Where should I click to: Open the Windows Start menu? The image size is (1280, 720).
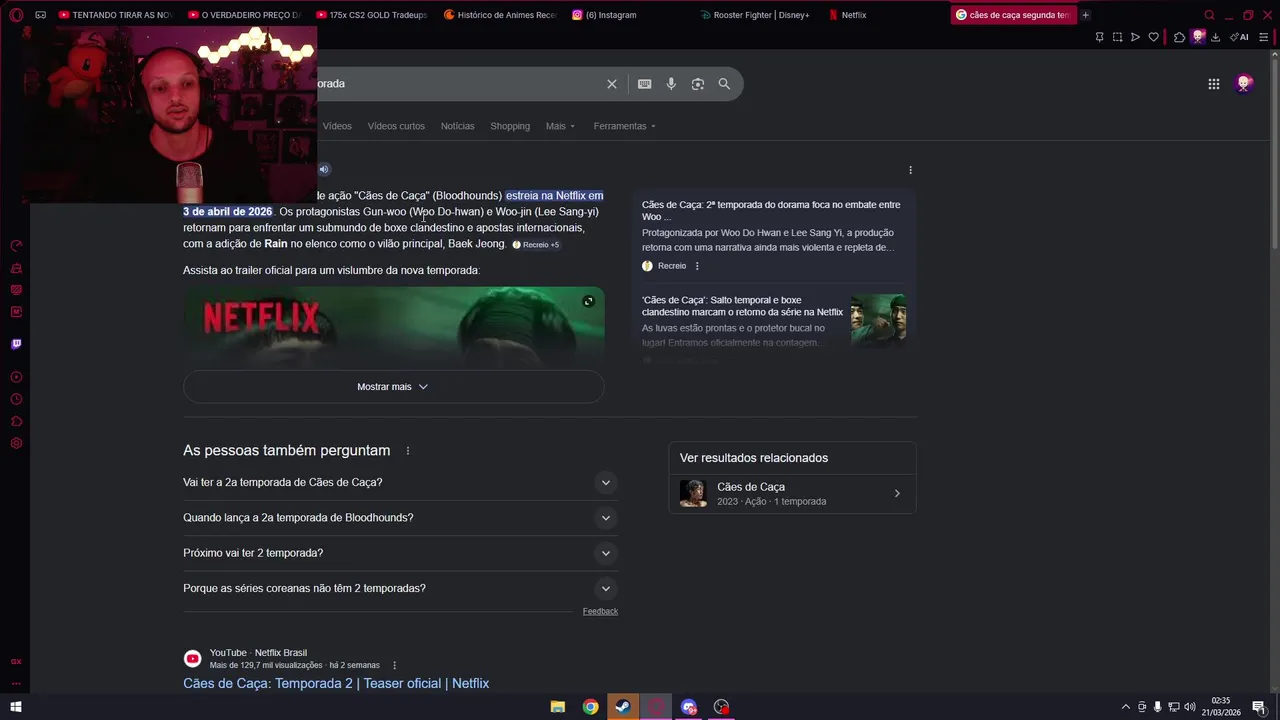point(16,708)
